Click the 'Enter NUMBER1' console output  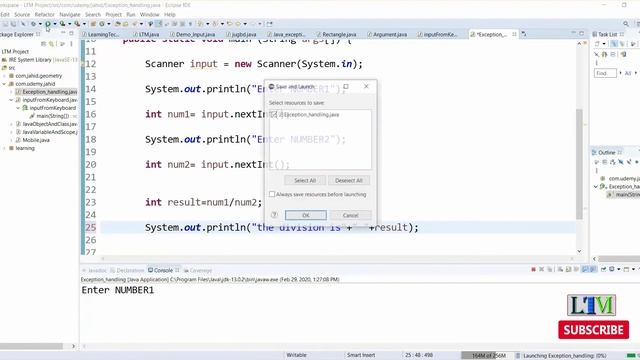click(118, 290)
